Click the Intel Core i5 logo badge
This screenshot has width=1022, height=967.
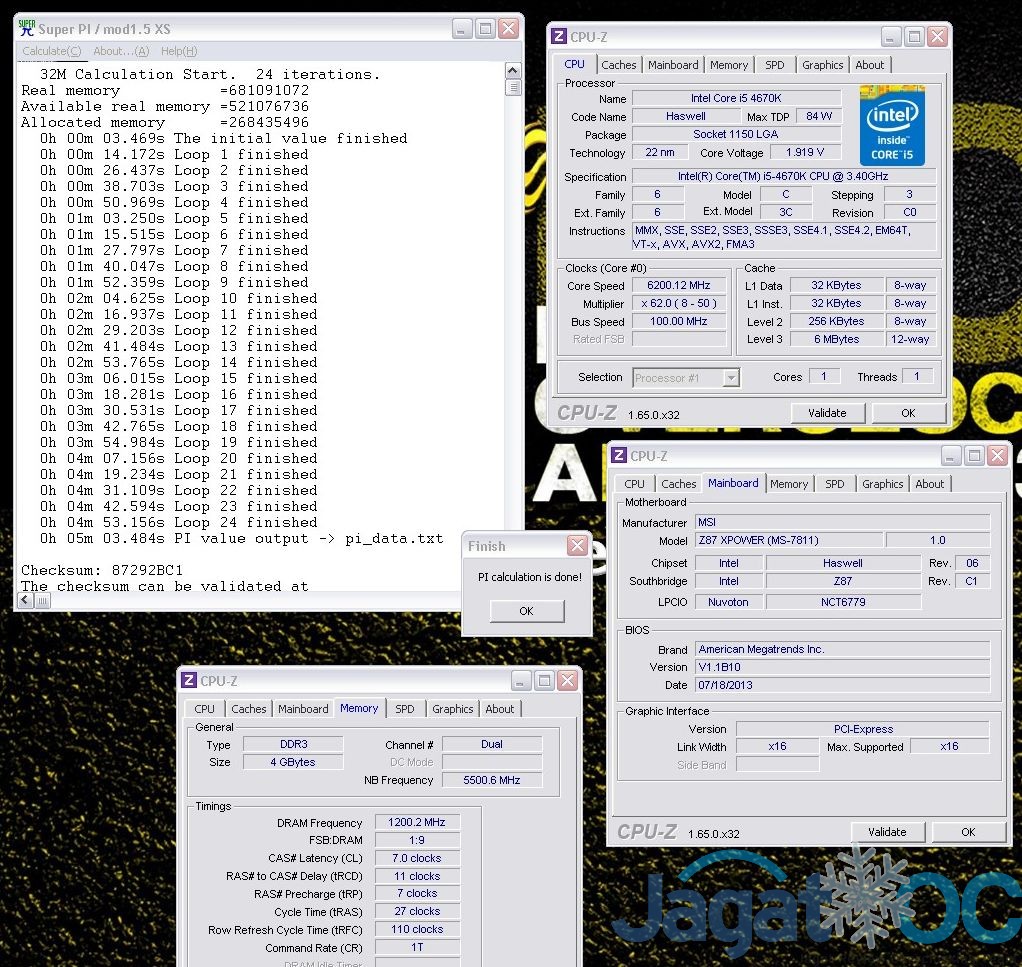[892, 125]
